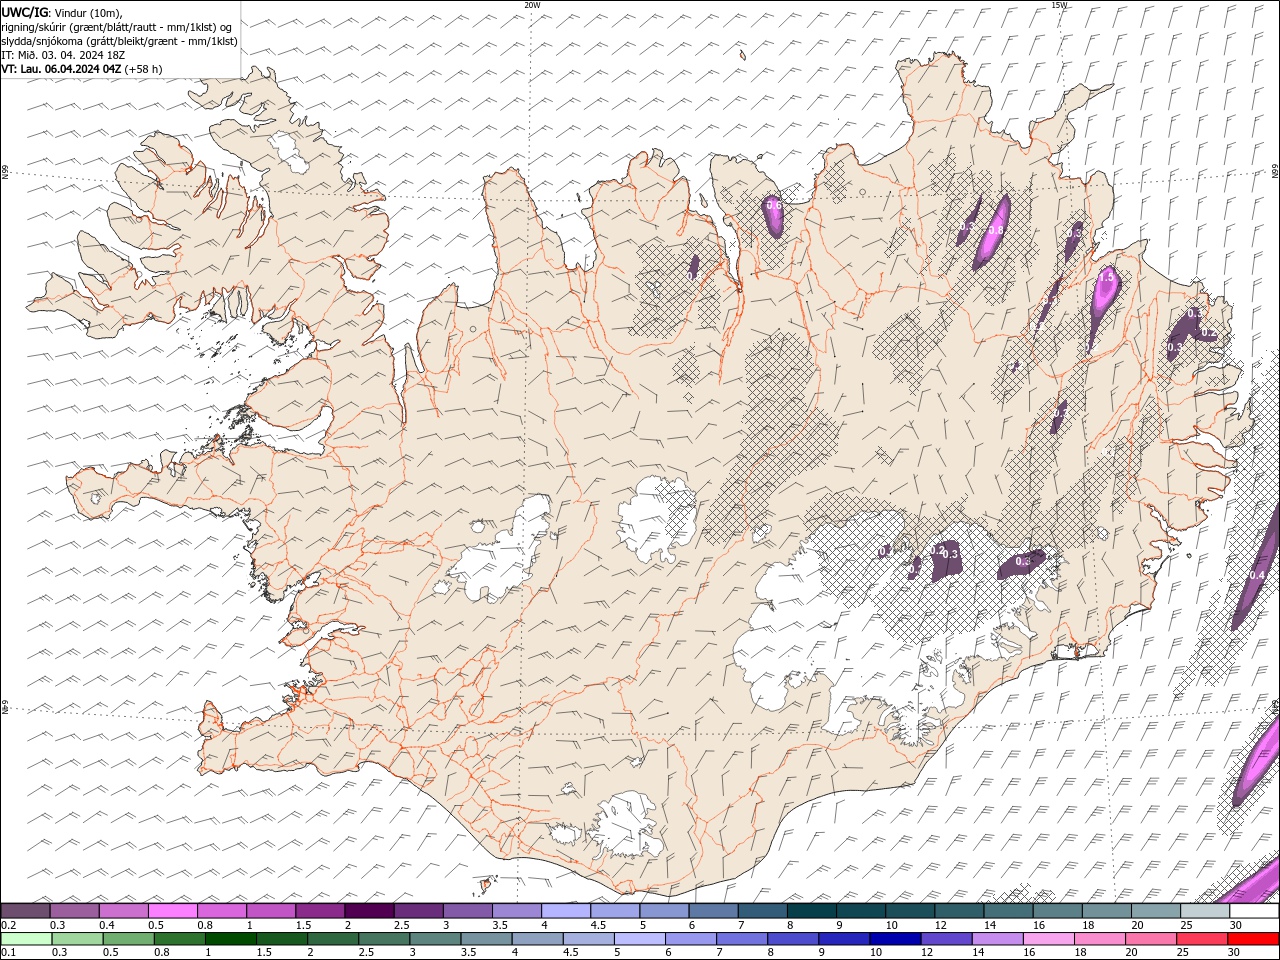Click the upper legend swatch starting at 6

coord(712,911)
